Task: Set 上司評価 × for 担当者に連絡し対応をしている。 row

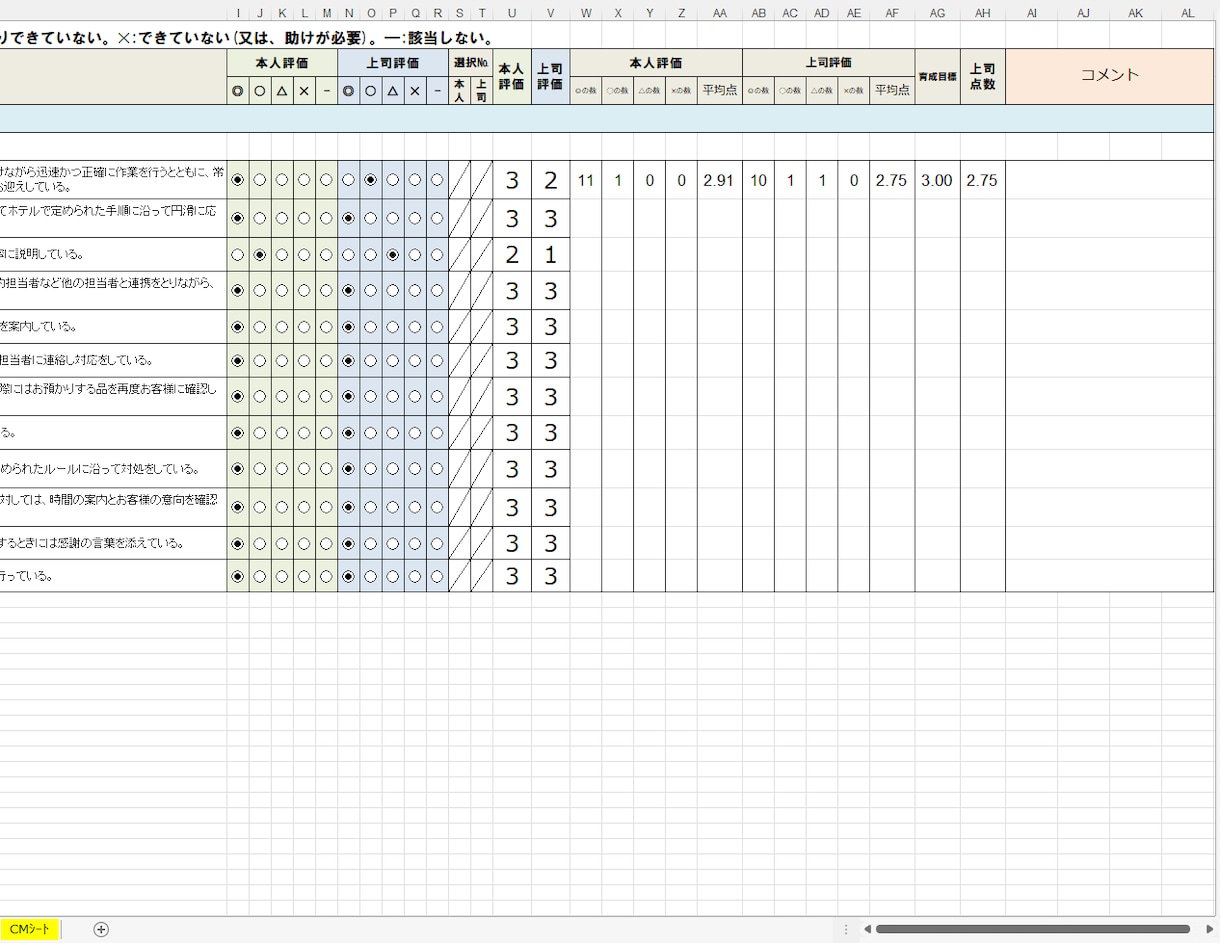Action: [x=415, y=361]
